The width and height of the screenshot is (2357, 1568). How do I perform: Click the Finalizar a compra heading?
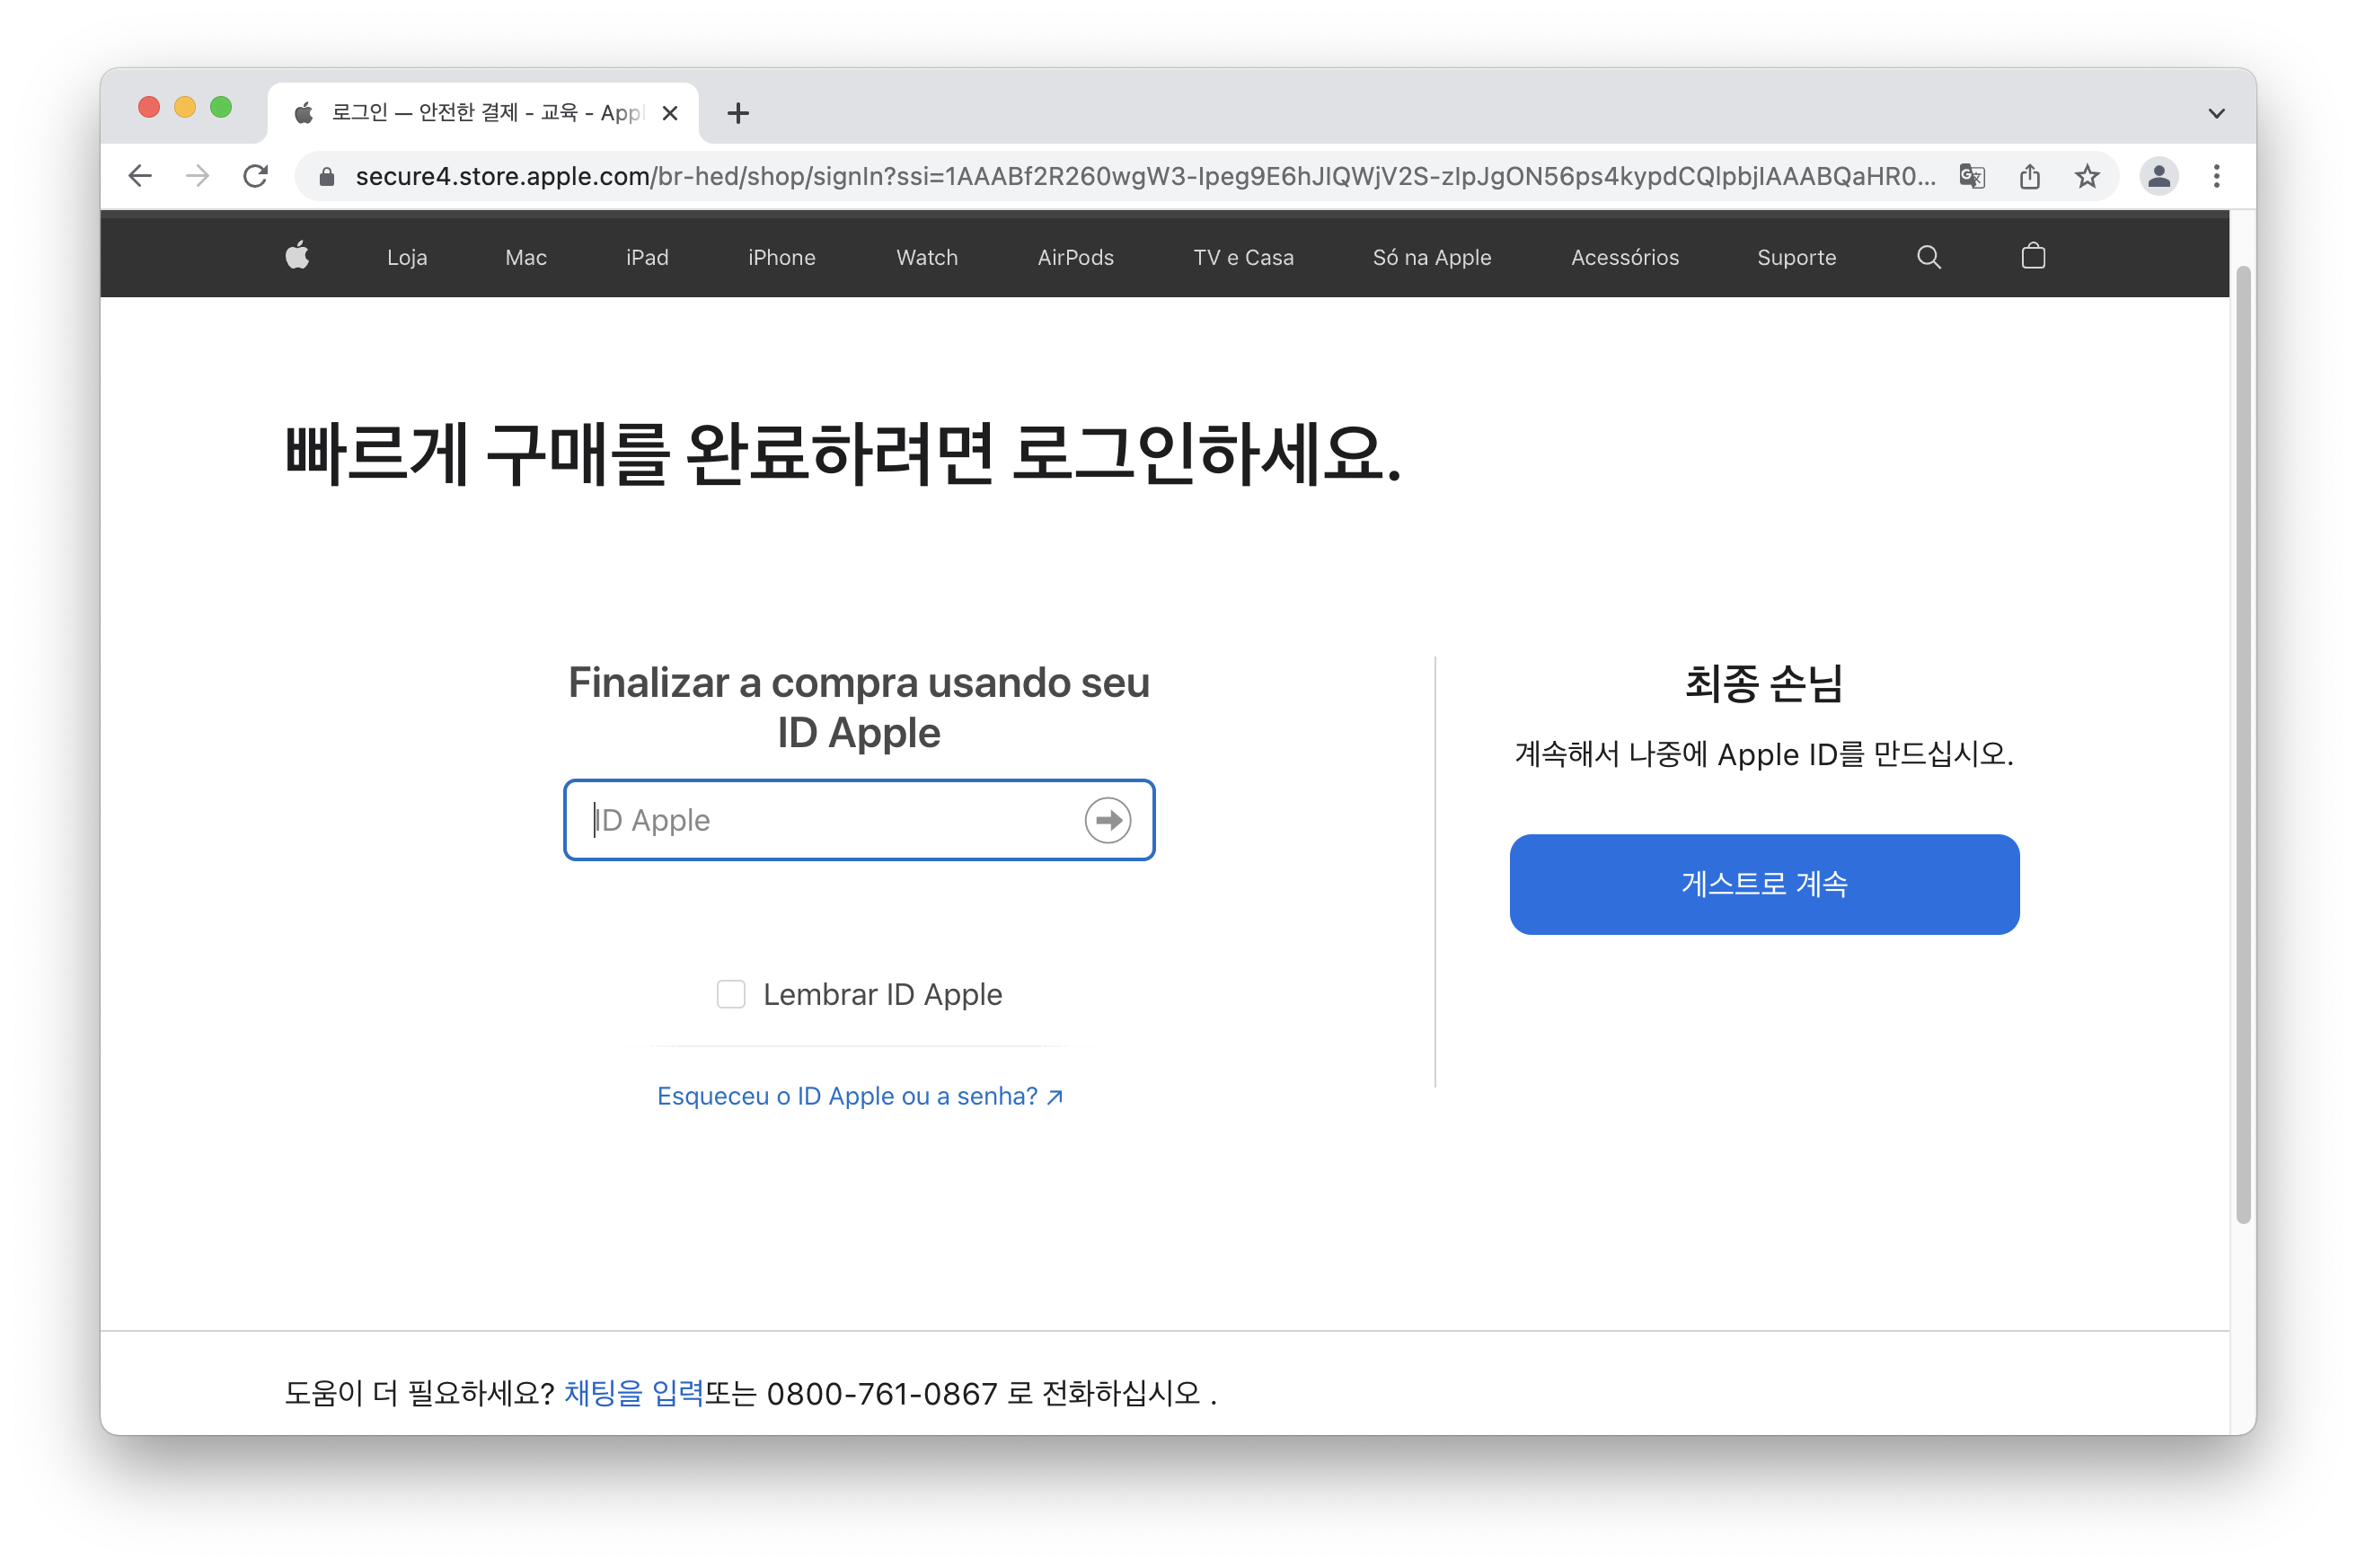click(859, 707)
